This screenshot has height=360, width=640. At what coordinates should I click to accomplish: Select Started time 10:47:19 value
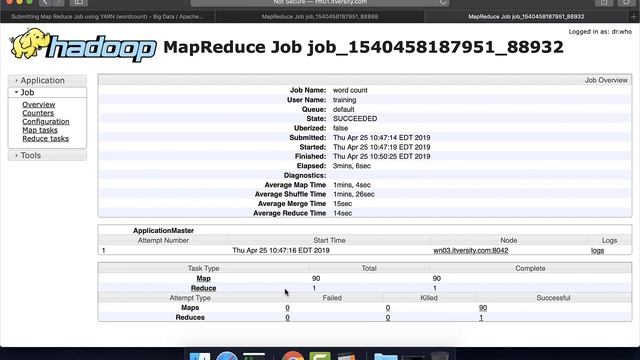pyautogui.click(x=382, y=147)
